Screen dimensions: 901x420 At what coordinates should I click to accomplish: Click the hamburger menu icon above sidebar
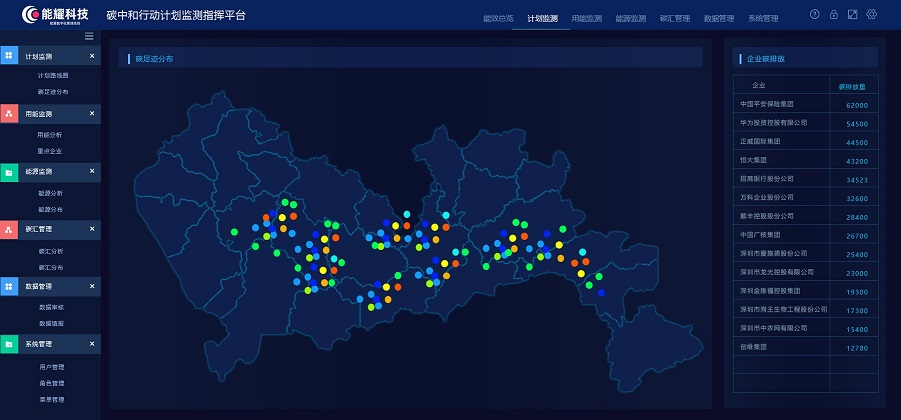pos(89,36)
